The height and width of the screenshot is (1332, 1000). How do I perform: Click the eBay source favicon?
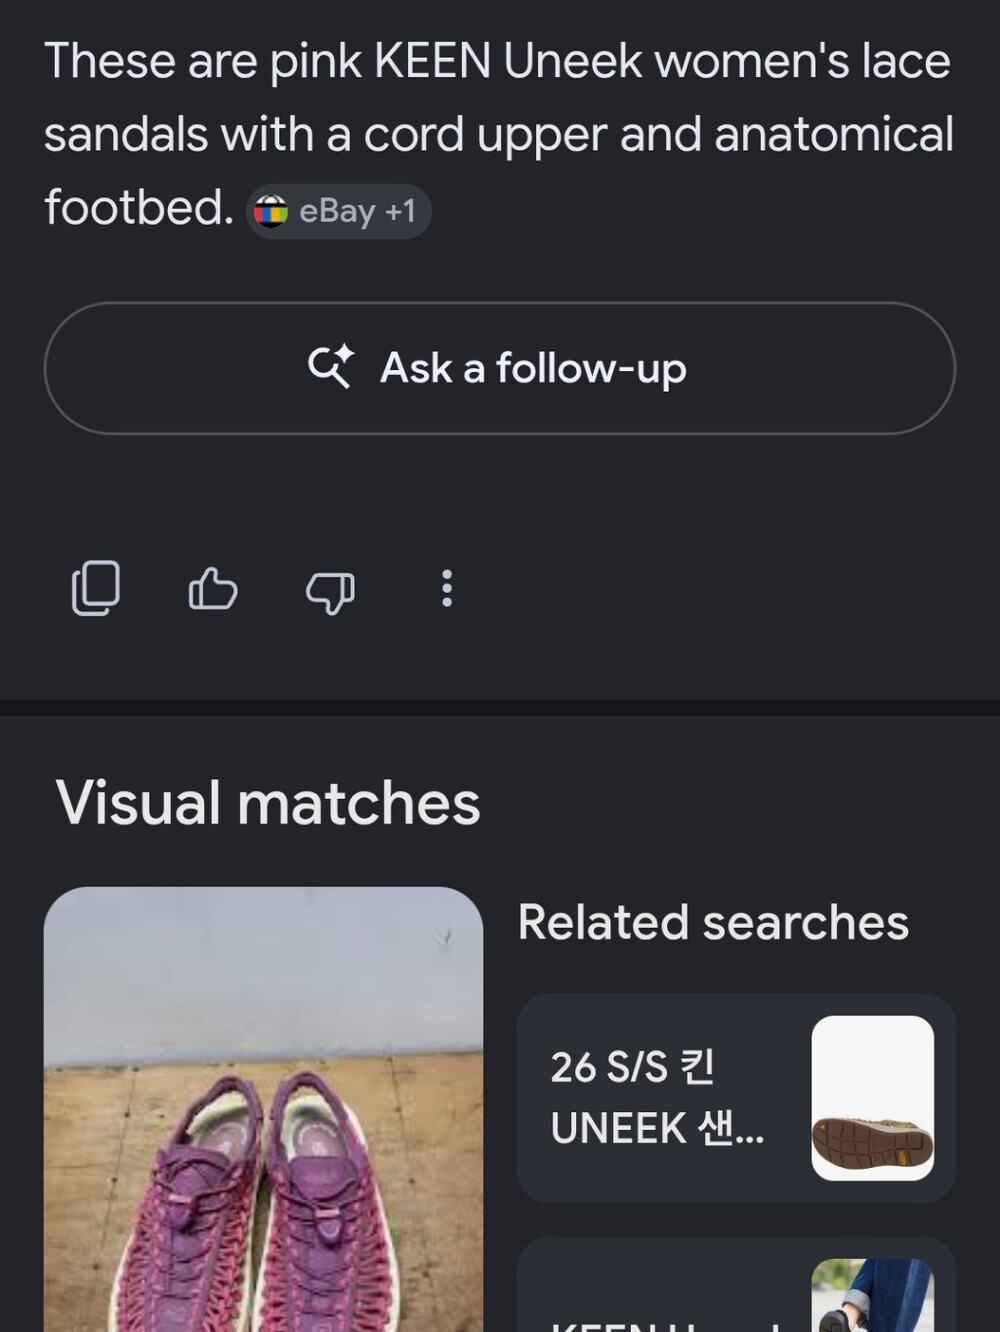[270, 211]
